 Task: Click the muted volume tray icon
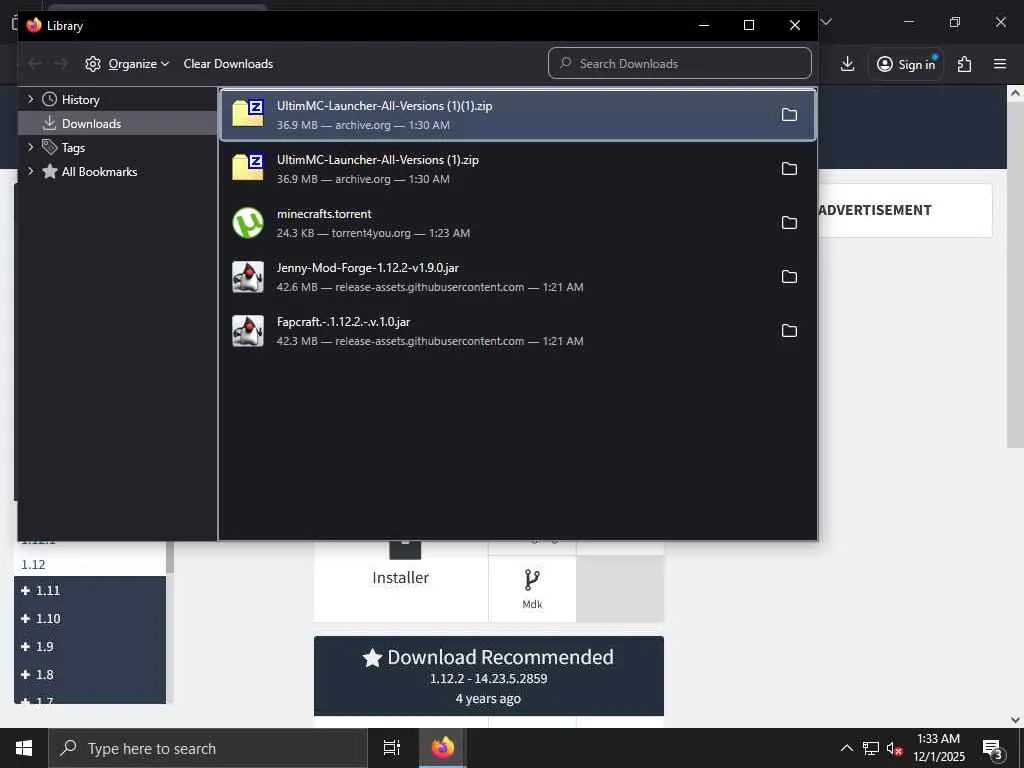(893, 748)
